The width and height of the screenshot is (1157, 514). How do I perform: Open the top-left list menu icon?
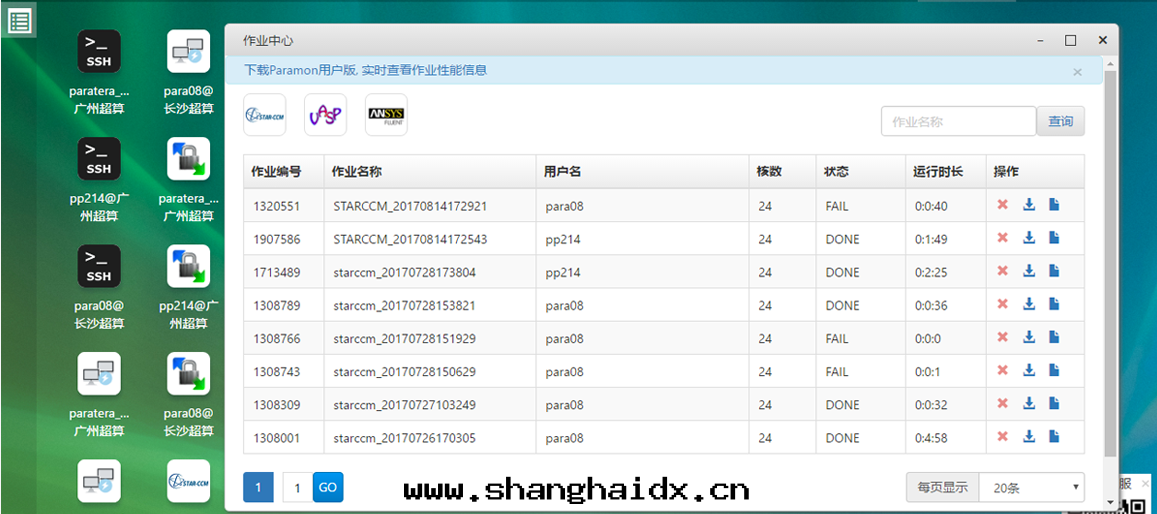pos(19,20)
